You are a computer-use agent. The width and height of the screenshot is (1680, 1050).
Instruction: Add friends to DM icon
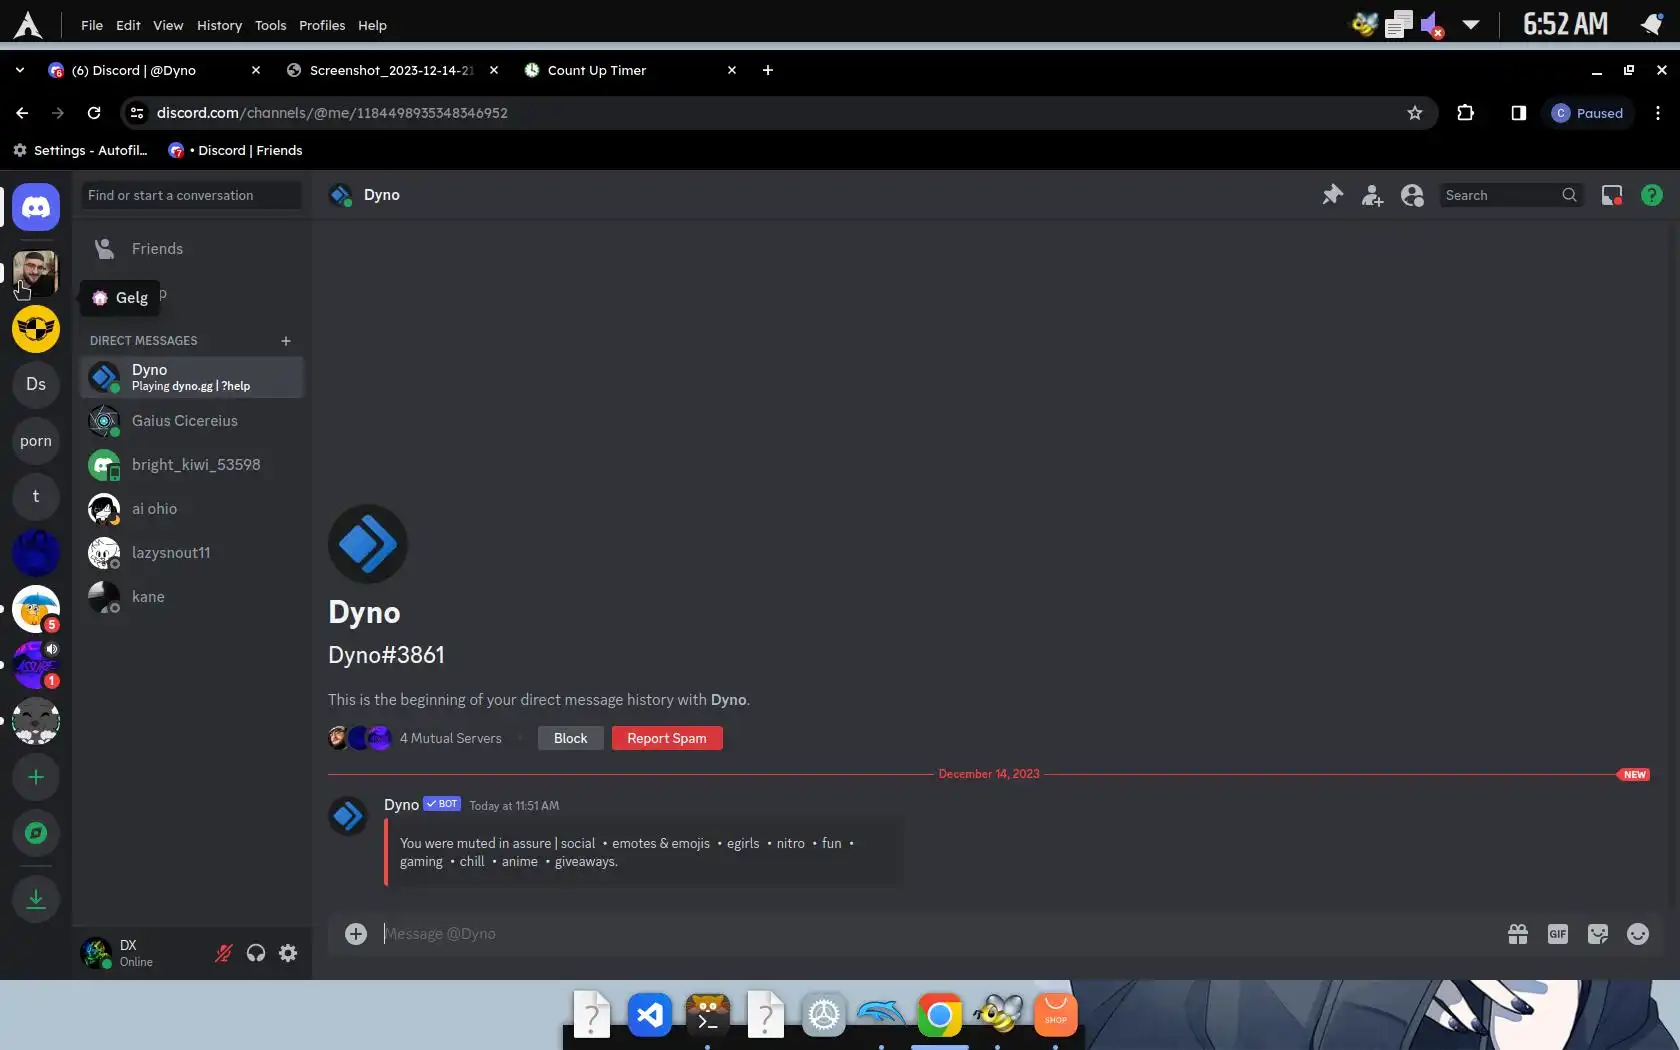point(1372,195)
